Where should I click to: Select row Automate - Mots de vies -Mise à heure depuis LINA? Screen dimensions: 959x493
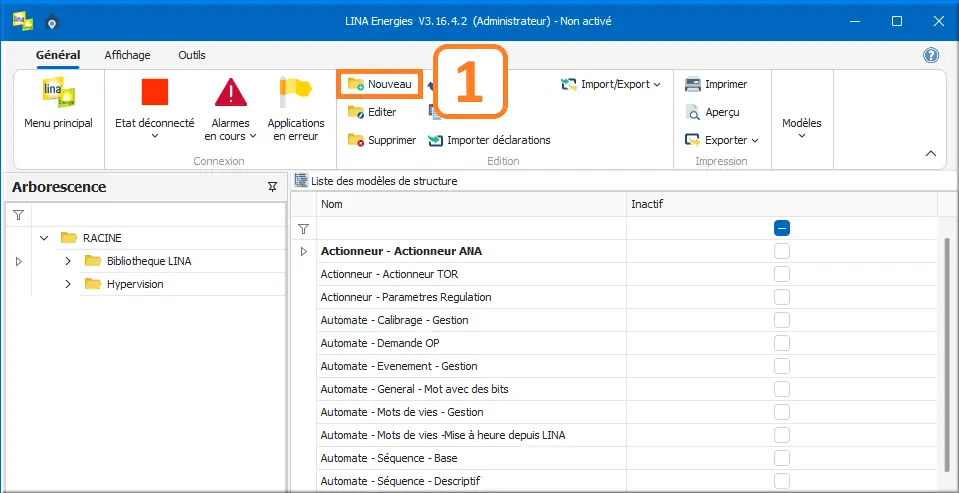tap(472, 435)
